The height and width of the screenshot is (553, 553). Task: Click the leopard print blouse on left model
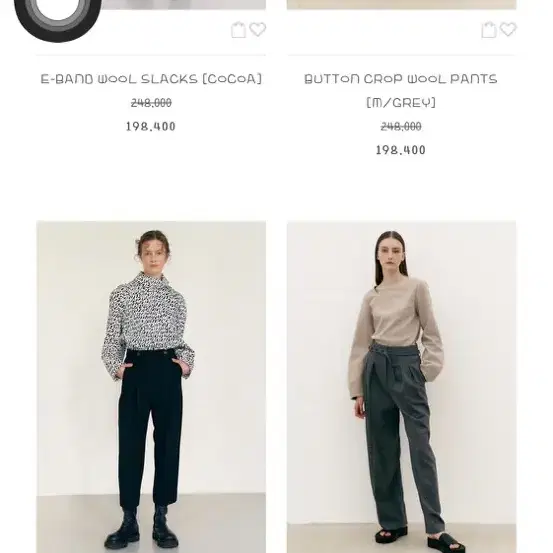point(147,321)
